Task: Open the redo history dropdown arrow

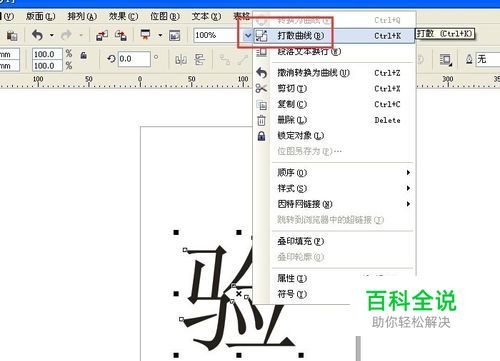Action: (x=81, y=35)
